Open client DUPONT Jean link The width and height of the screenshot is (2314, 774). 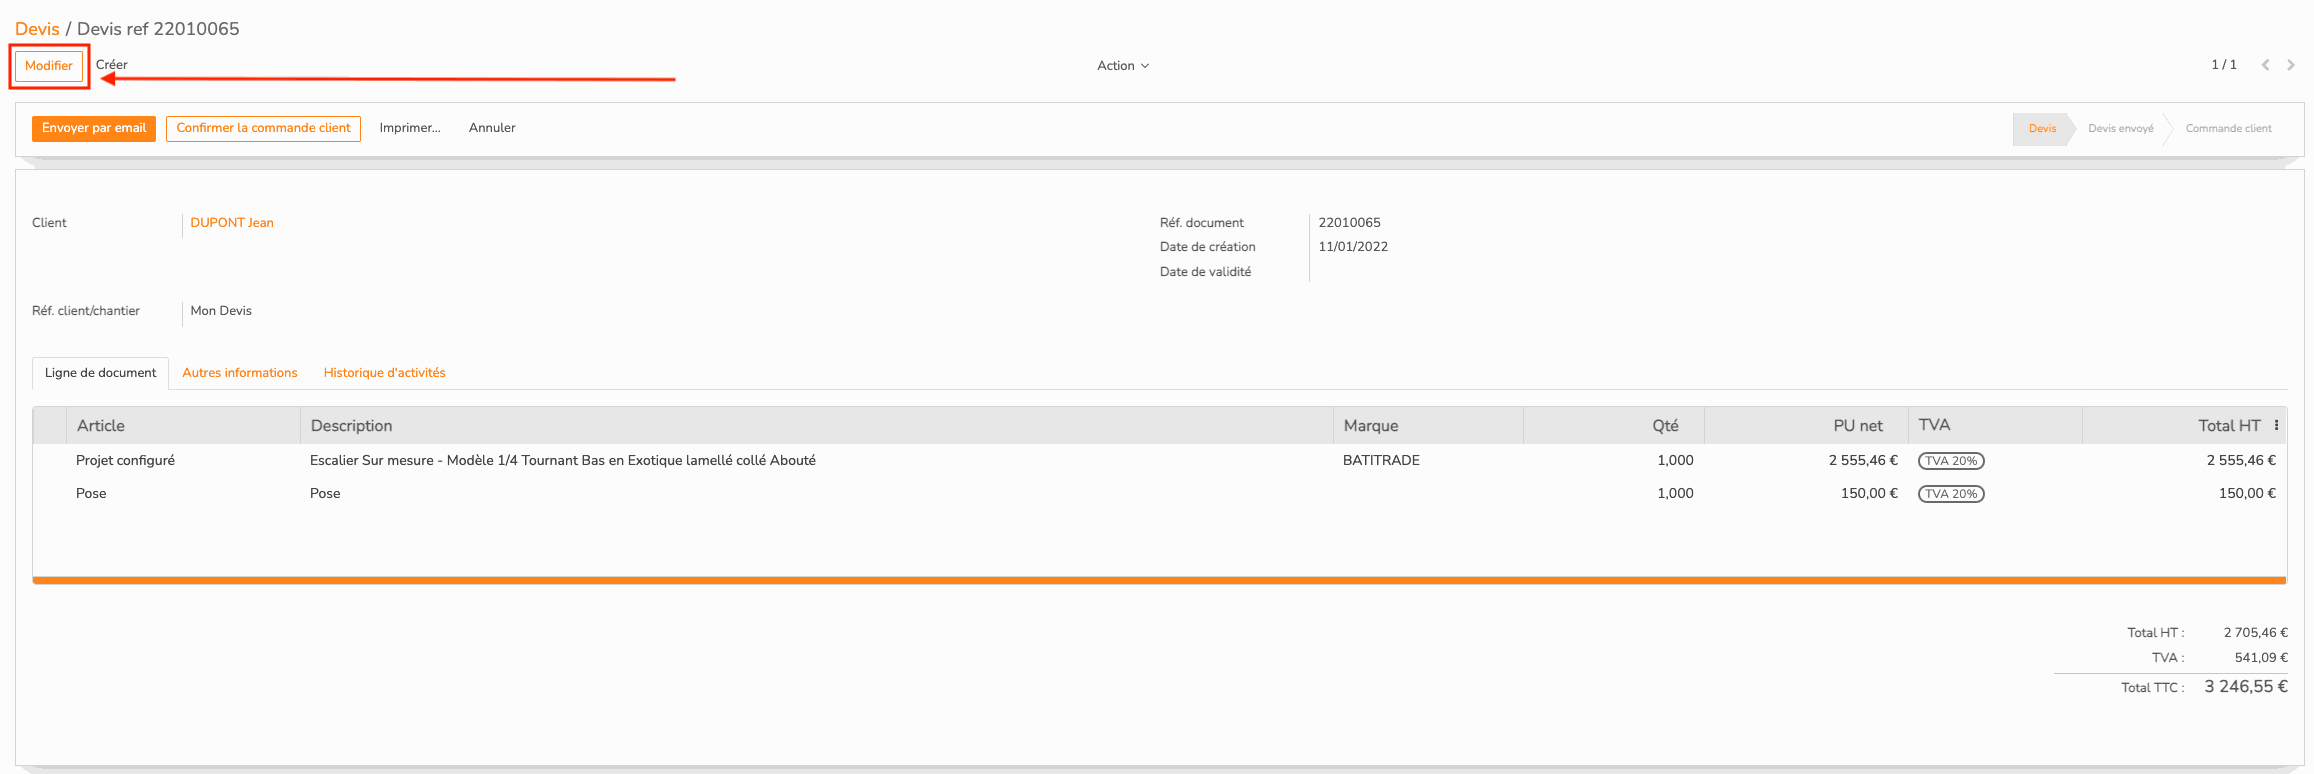click(232, 223)
